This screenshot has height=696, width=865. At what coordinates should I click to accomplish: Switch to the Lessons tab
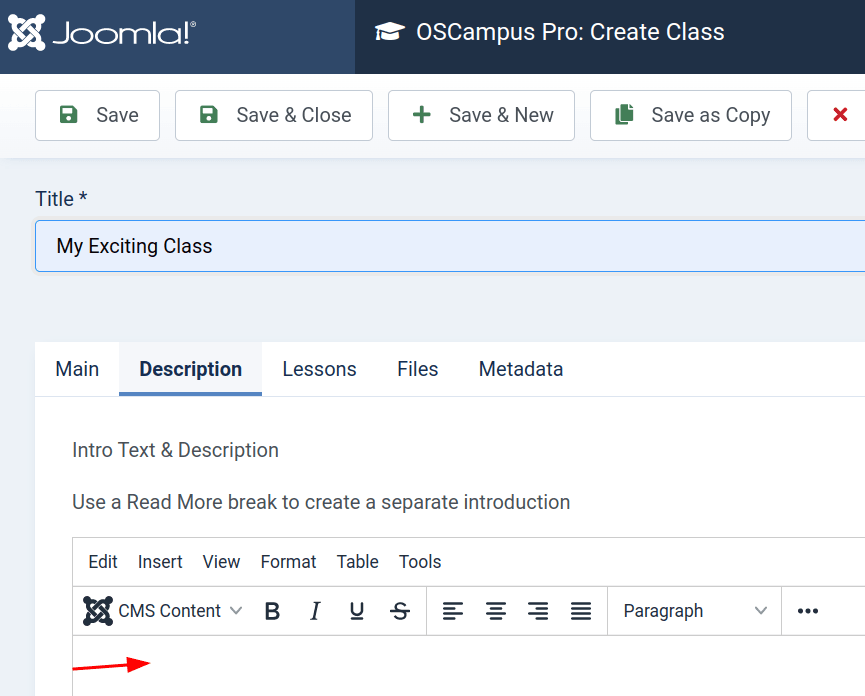pos(319,369)
